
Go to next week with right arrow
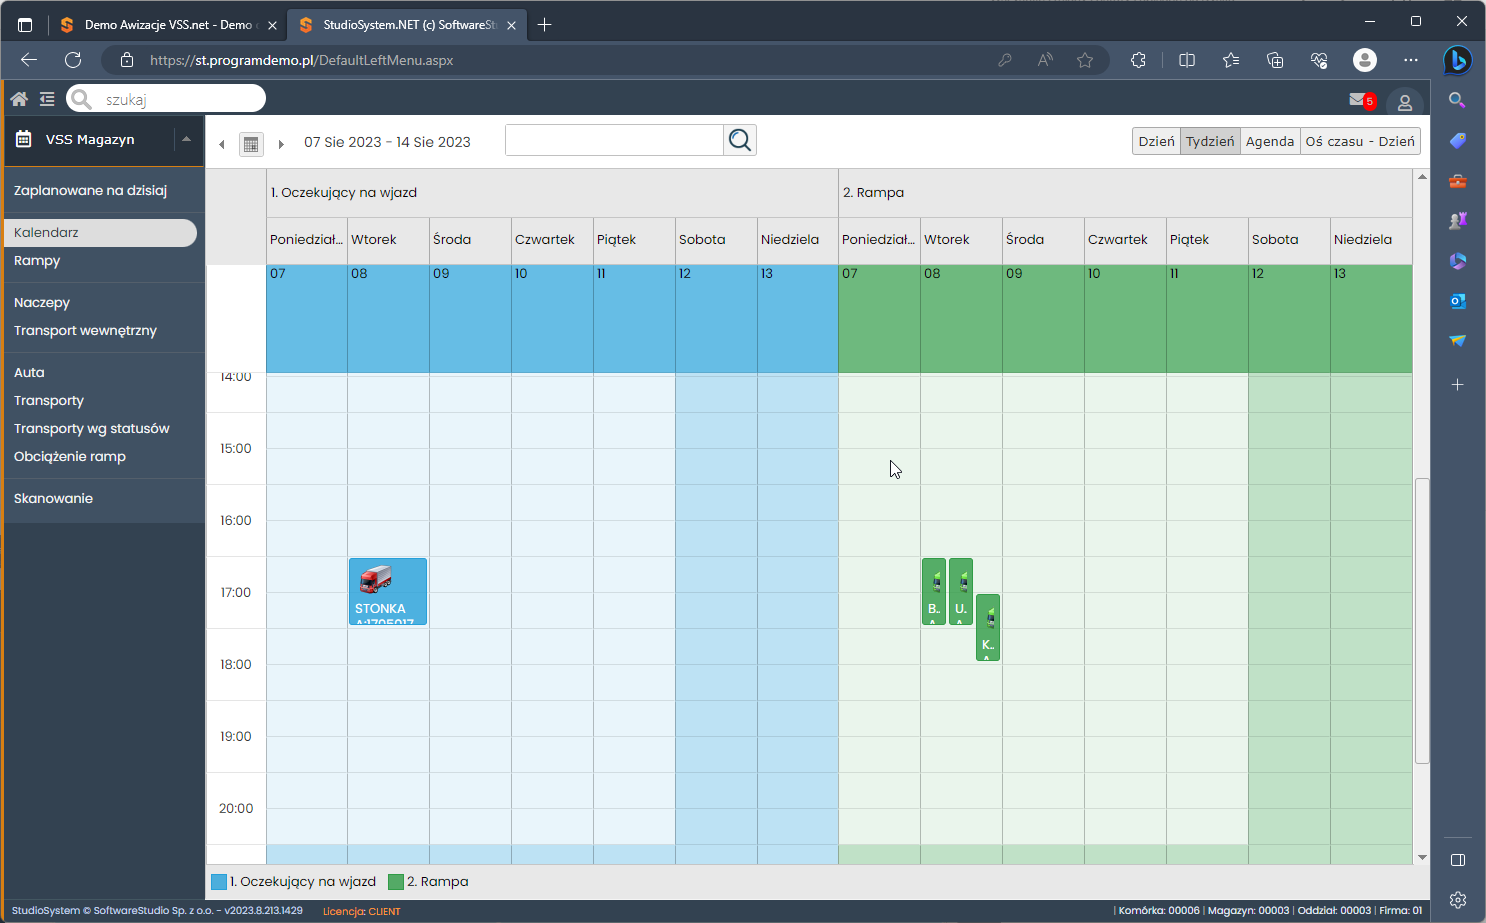281,144
